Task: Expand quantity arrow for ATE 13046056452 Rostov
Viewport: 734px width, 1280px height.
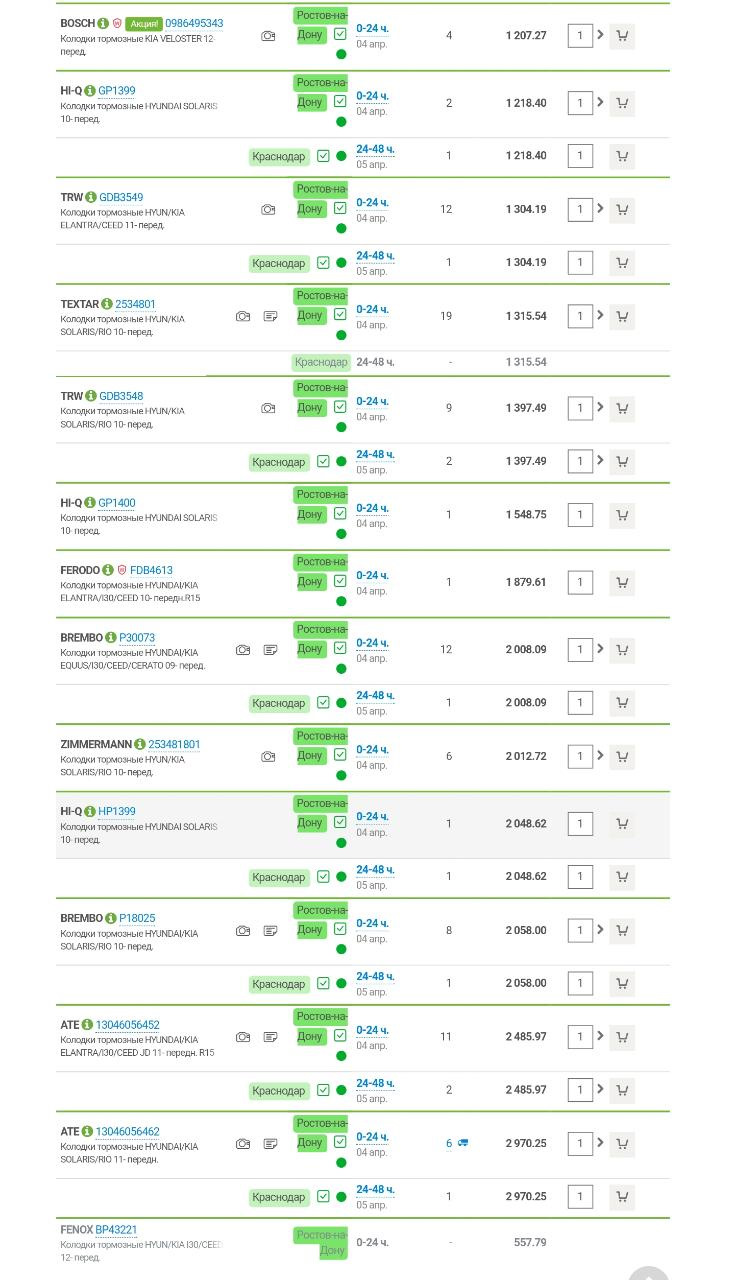Action: coord(600,1037)
